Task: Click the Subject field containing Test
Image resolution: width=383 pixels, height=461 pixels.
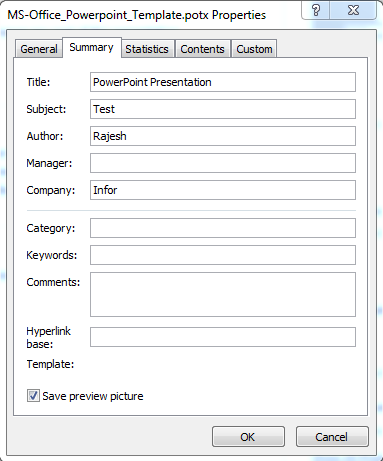Action: click(223, 109)
